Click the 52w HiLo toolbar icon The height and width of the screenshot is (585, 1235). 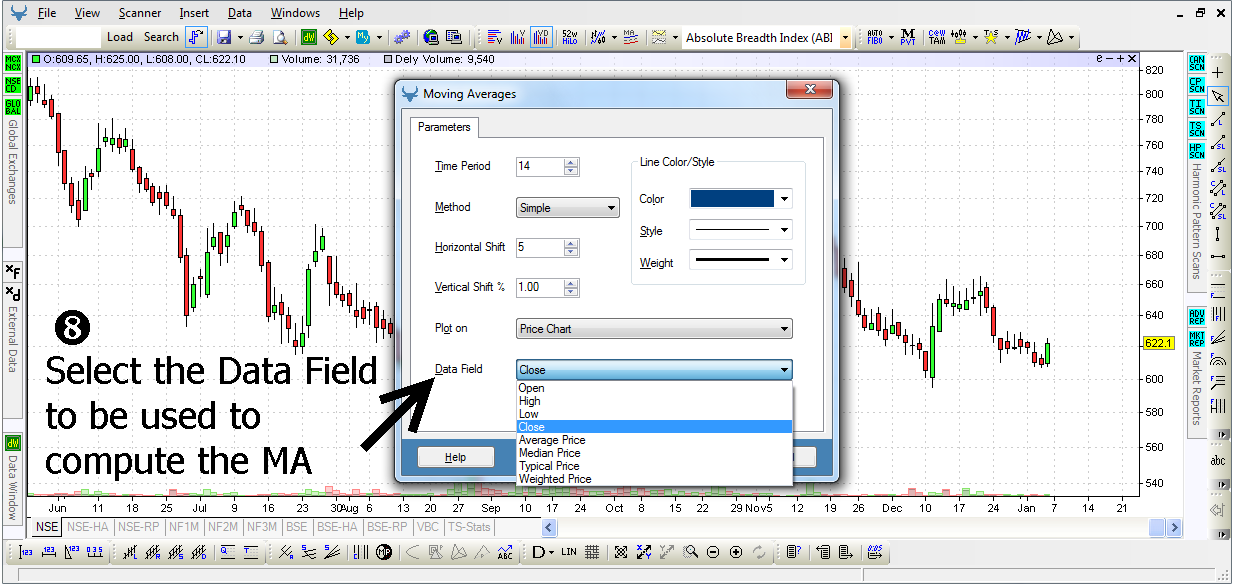570,37
